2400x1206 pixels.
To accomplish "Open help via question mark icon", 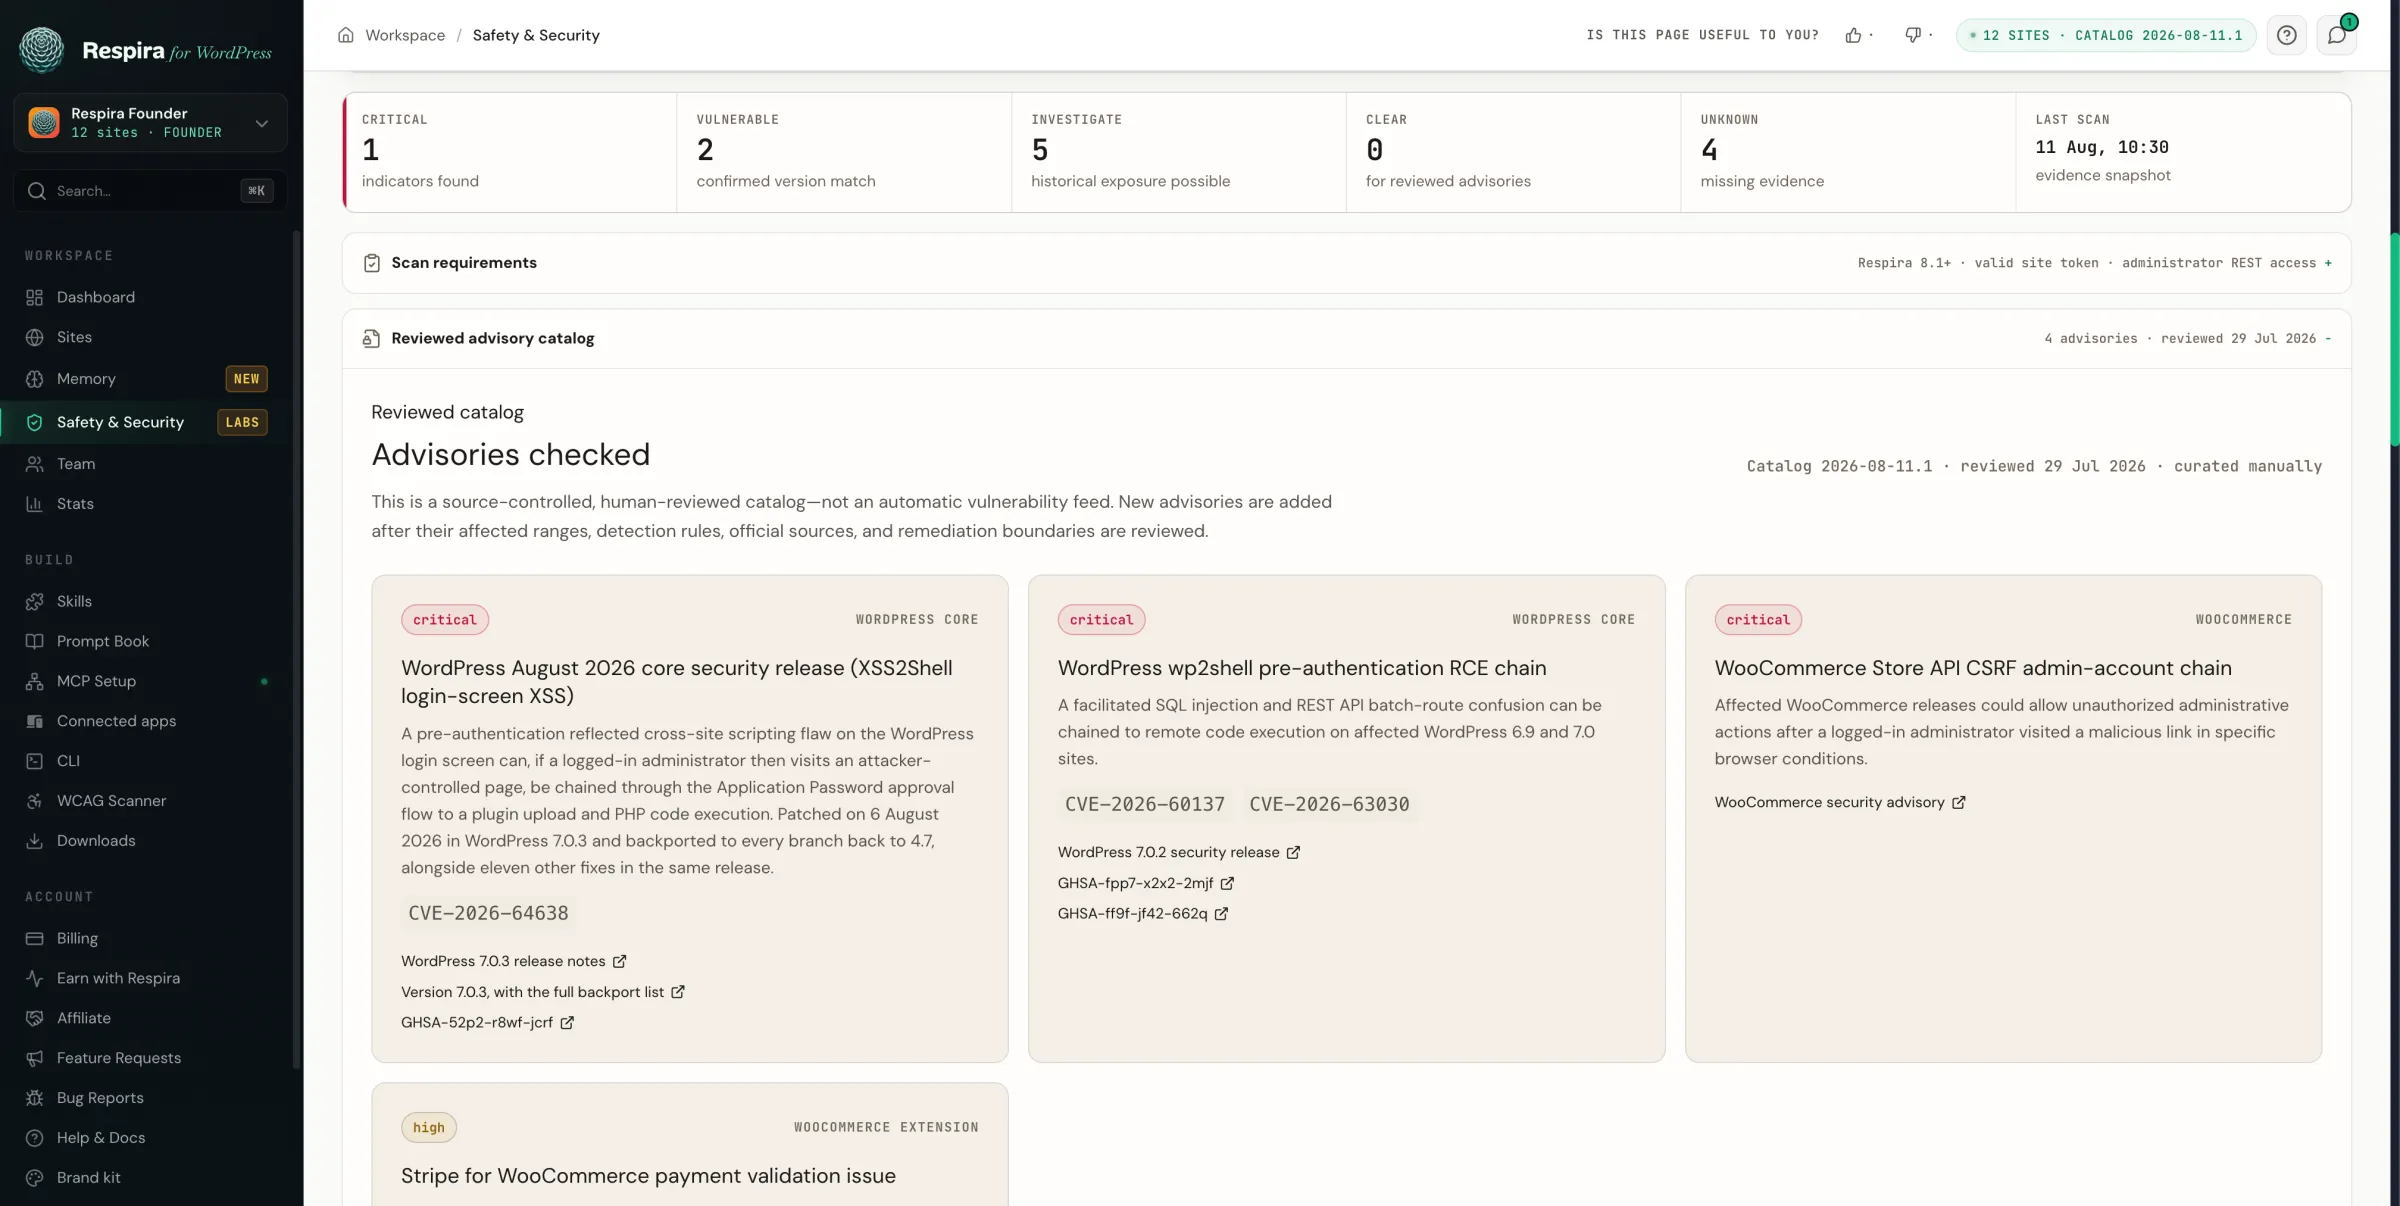I will (2286, 35).
